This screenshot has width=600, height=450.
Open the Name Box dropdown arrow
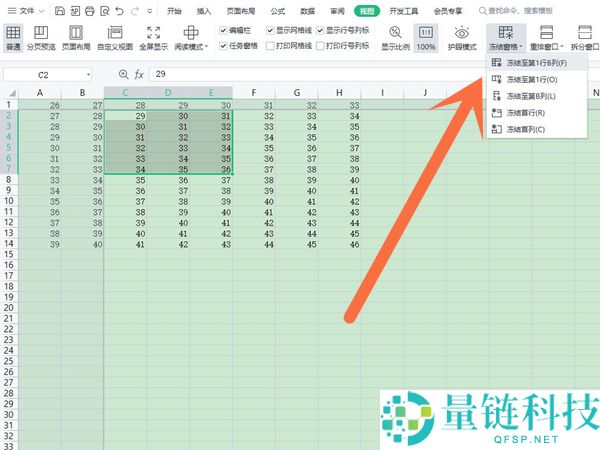click(88, 74)
